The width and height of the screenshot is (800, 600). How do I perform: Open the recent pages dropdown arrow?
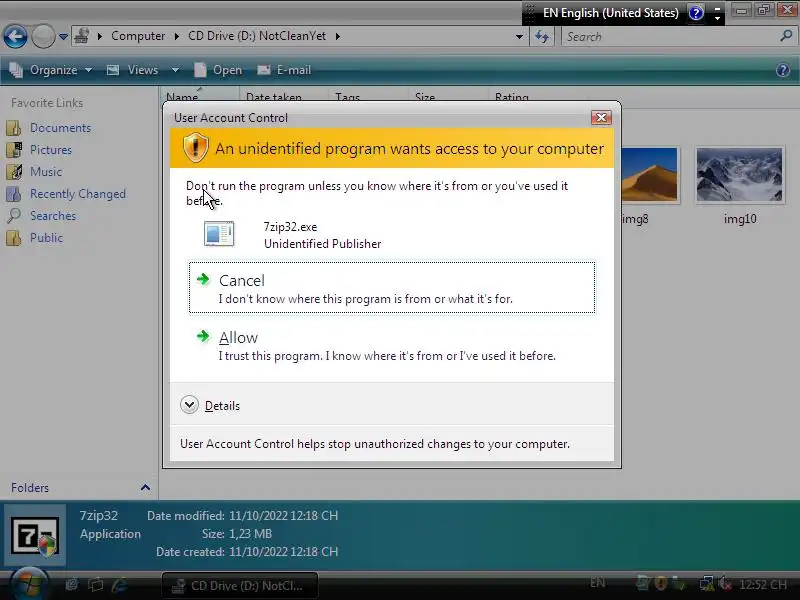point(63,37)
